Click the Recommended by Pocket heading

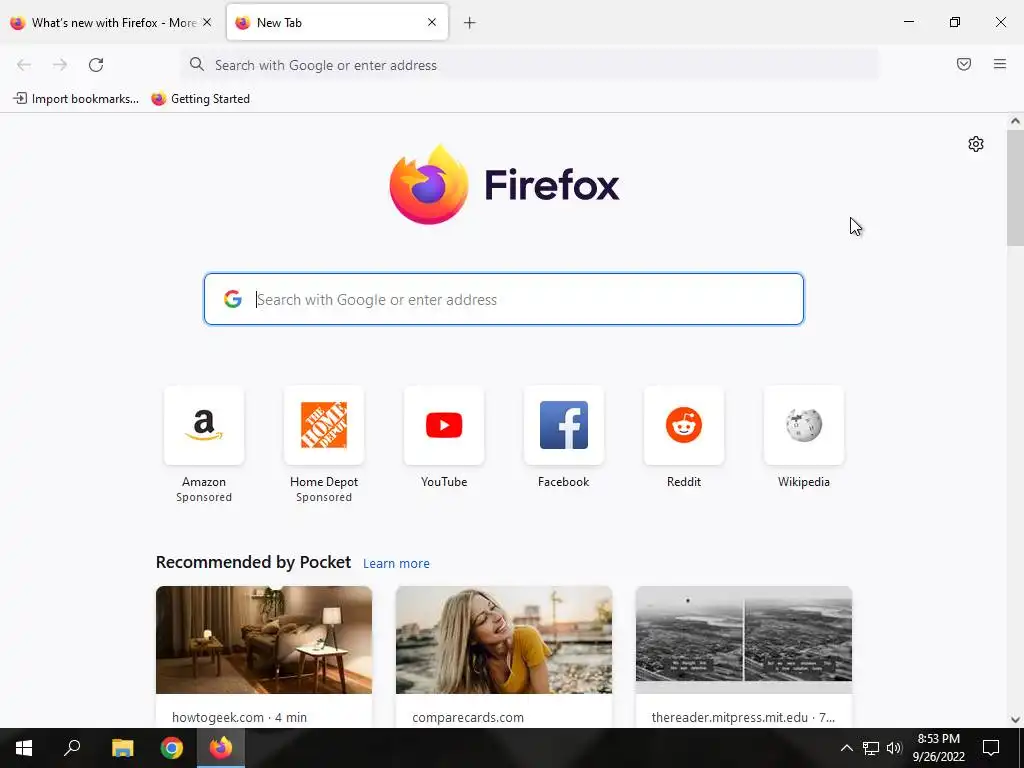(x=253, y=562)
